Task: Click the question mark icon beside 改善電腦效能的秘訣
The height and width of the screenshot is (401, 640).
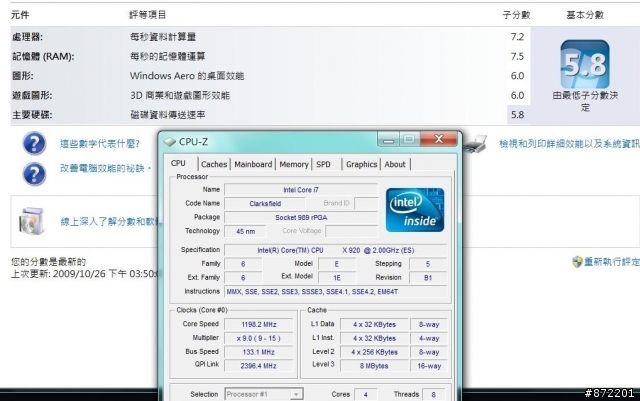Action: click(34, 174)
